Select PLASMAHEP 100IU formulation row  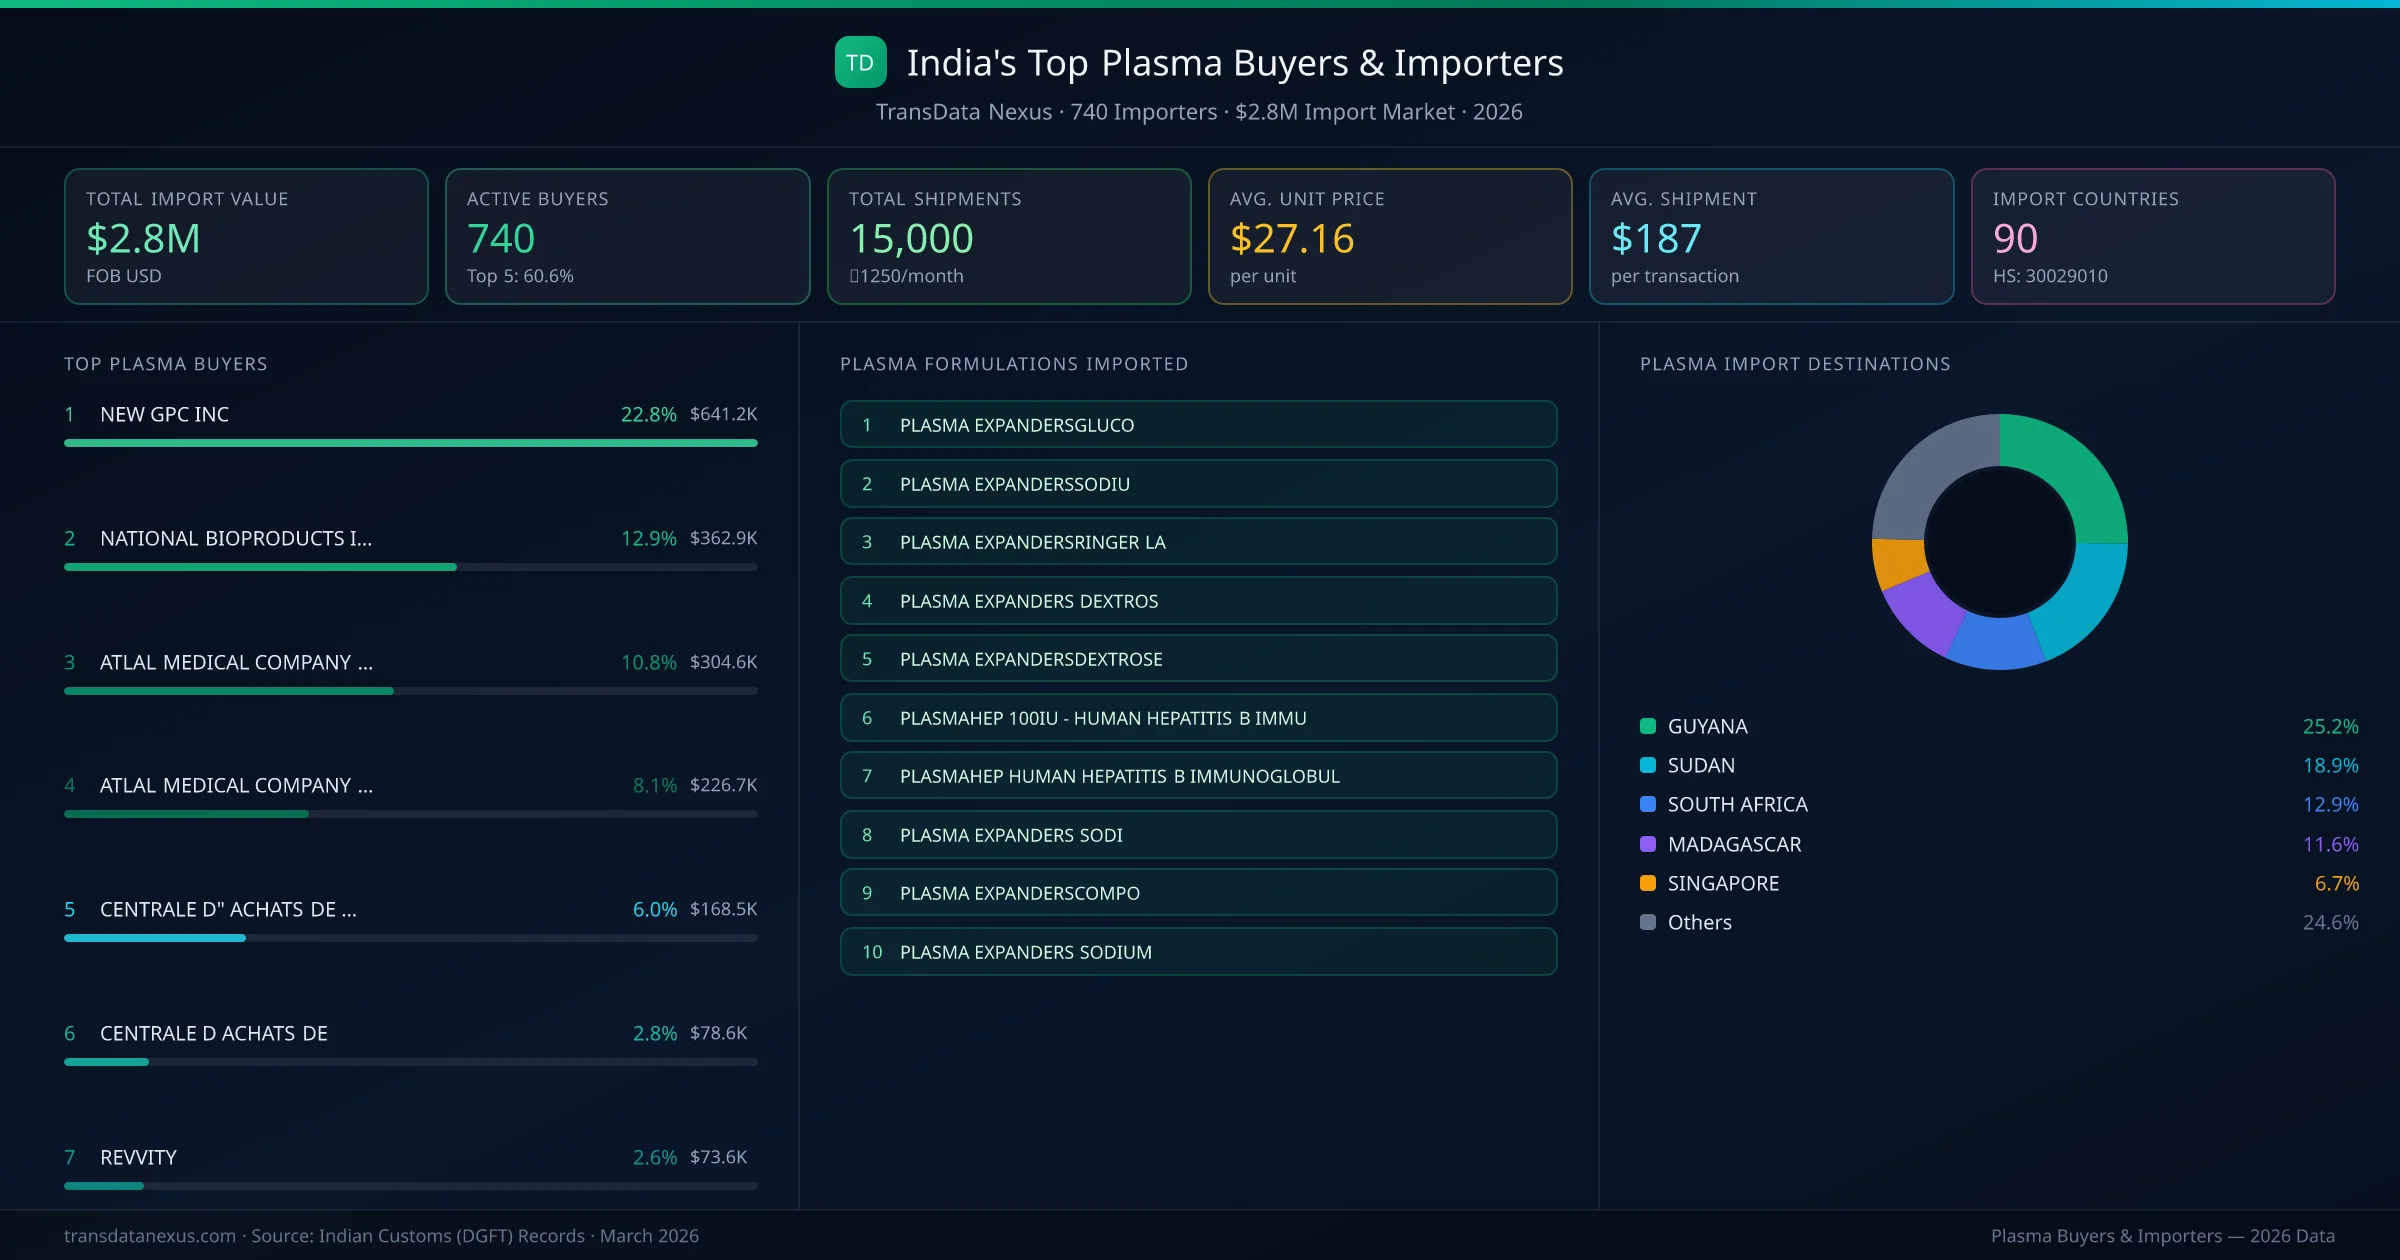coord(1197,717)
